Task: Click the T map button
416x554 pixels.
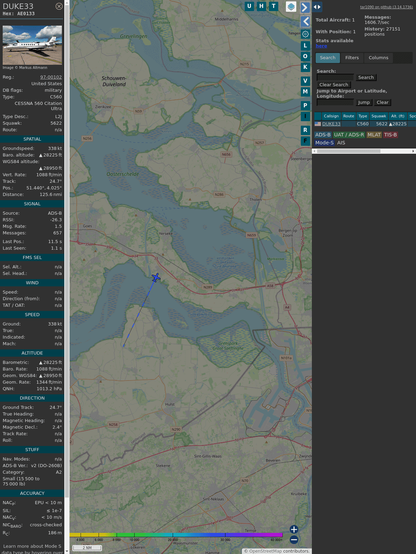Action: pyautogui.click(x=273, y=6)
